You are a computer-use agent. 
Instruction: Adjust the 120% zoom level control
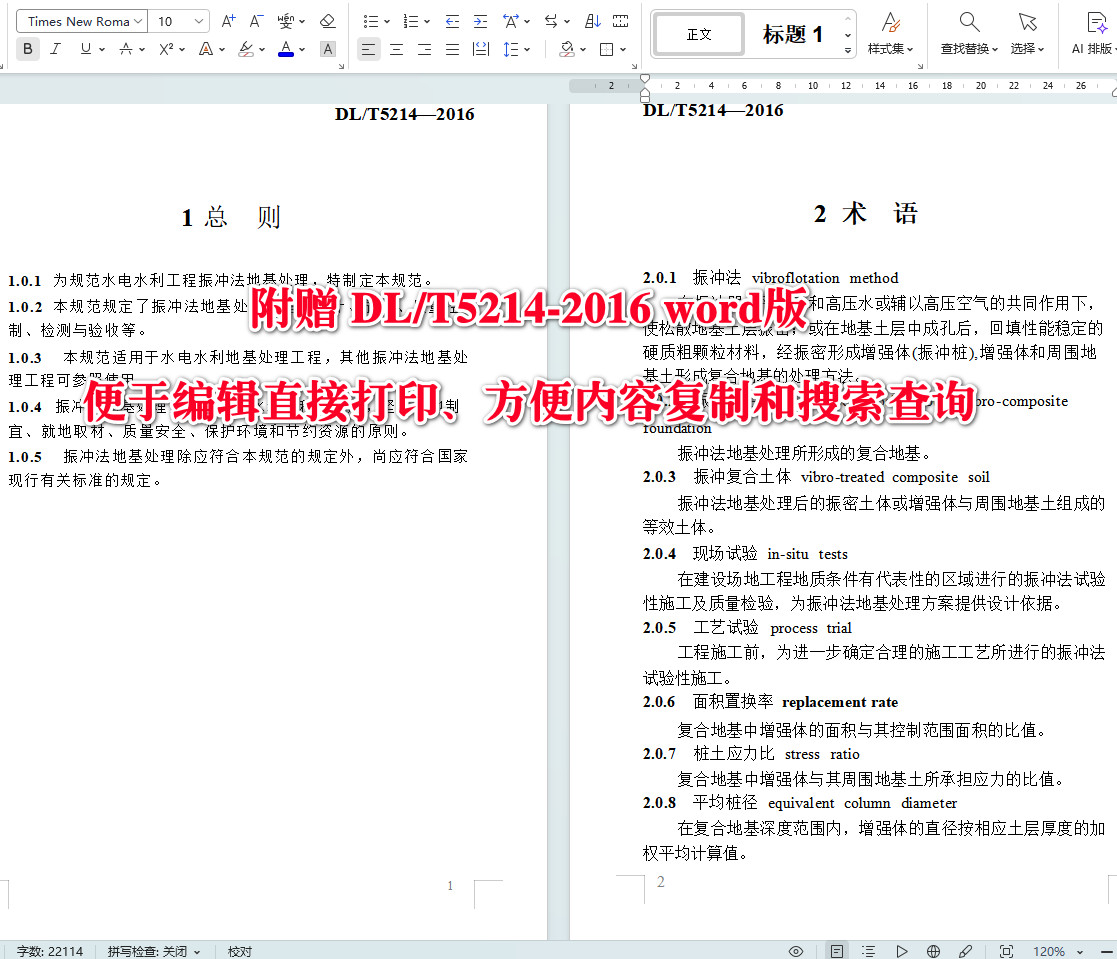pyautogui.click(x=1048, y=951)
